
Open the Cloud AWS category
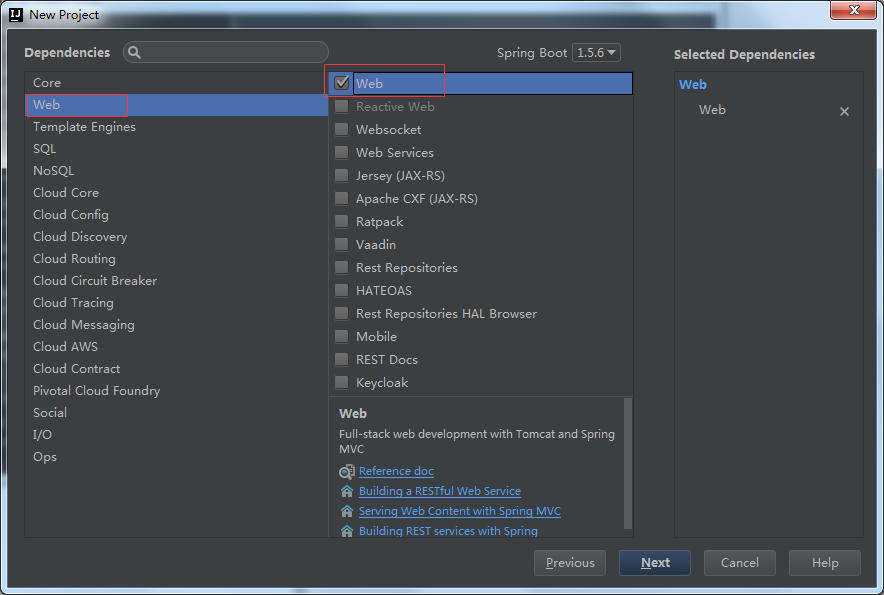pos(176,347)
